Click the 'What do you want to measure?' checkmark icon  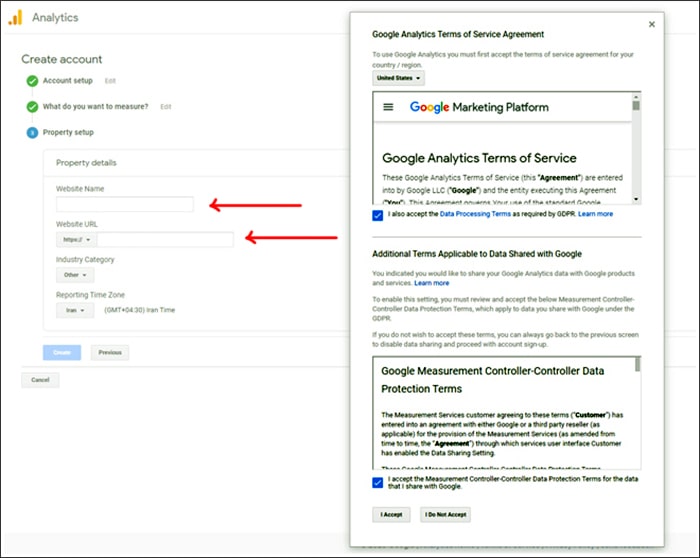[x=32, y=107]
